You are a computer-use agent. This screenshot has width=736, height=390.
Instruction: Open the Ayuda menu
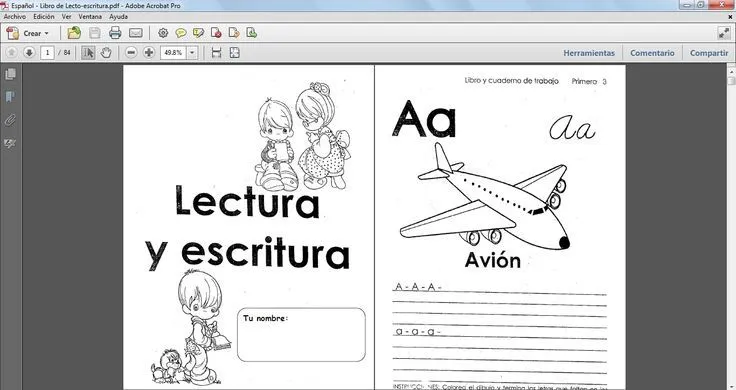pos(118,16)
